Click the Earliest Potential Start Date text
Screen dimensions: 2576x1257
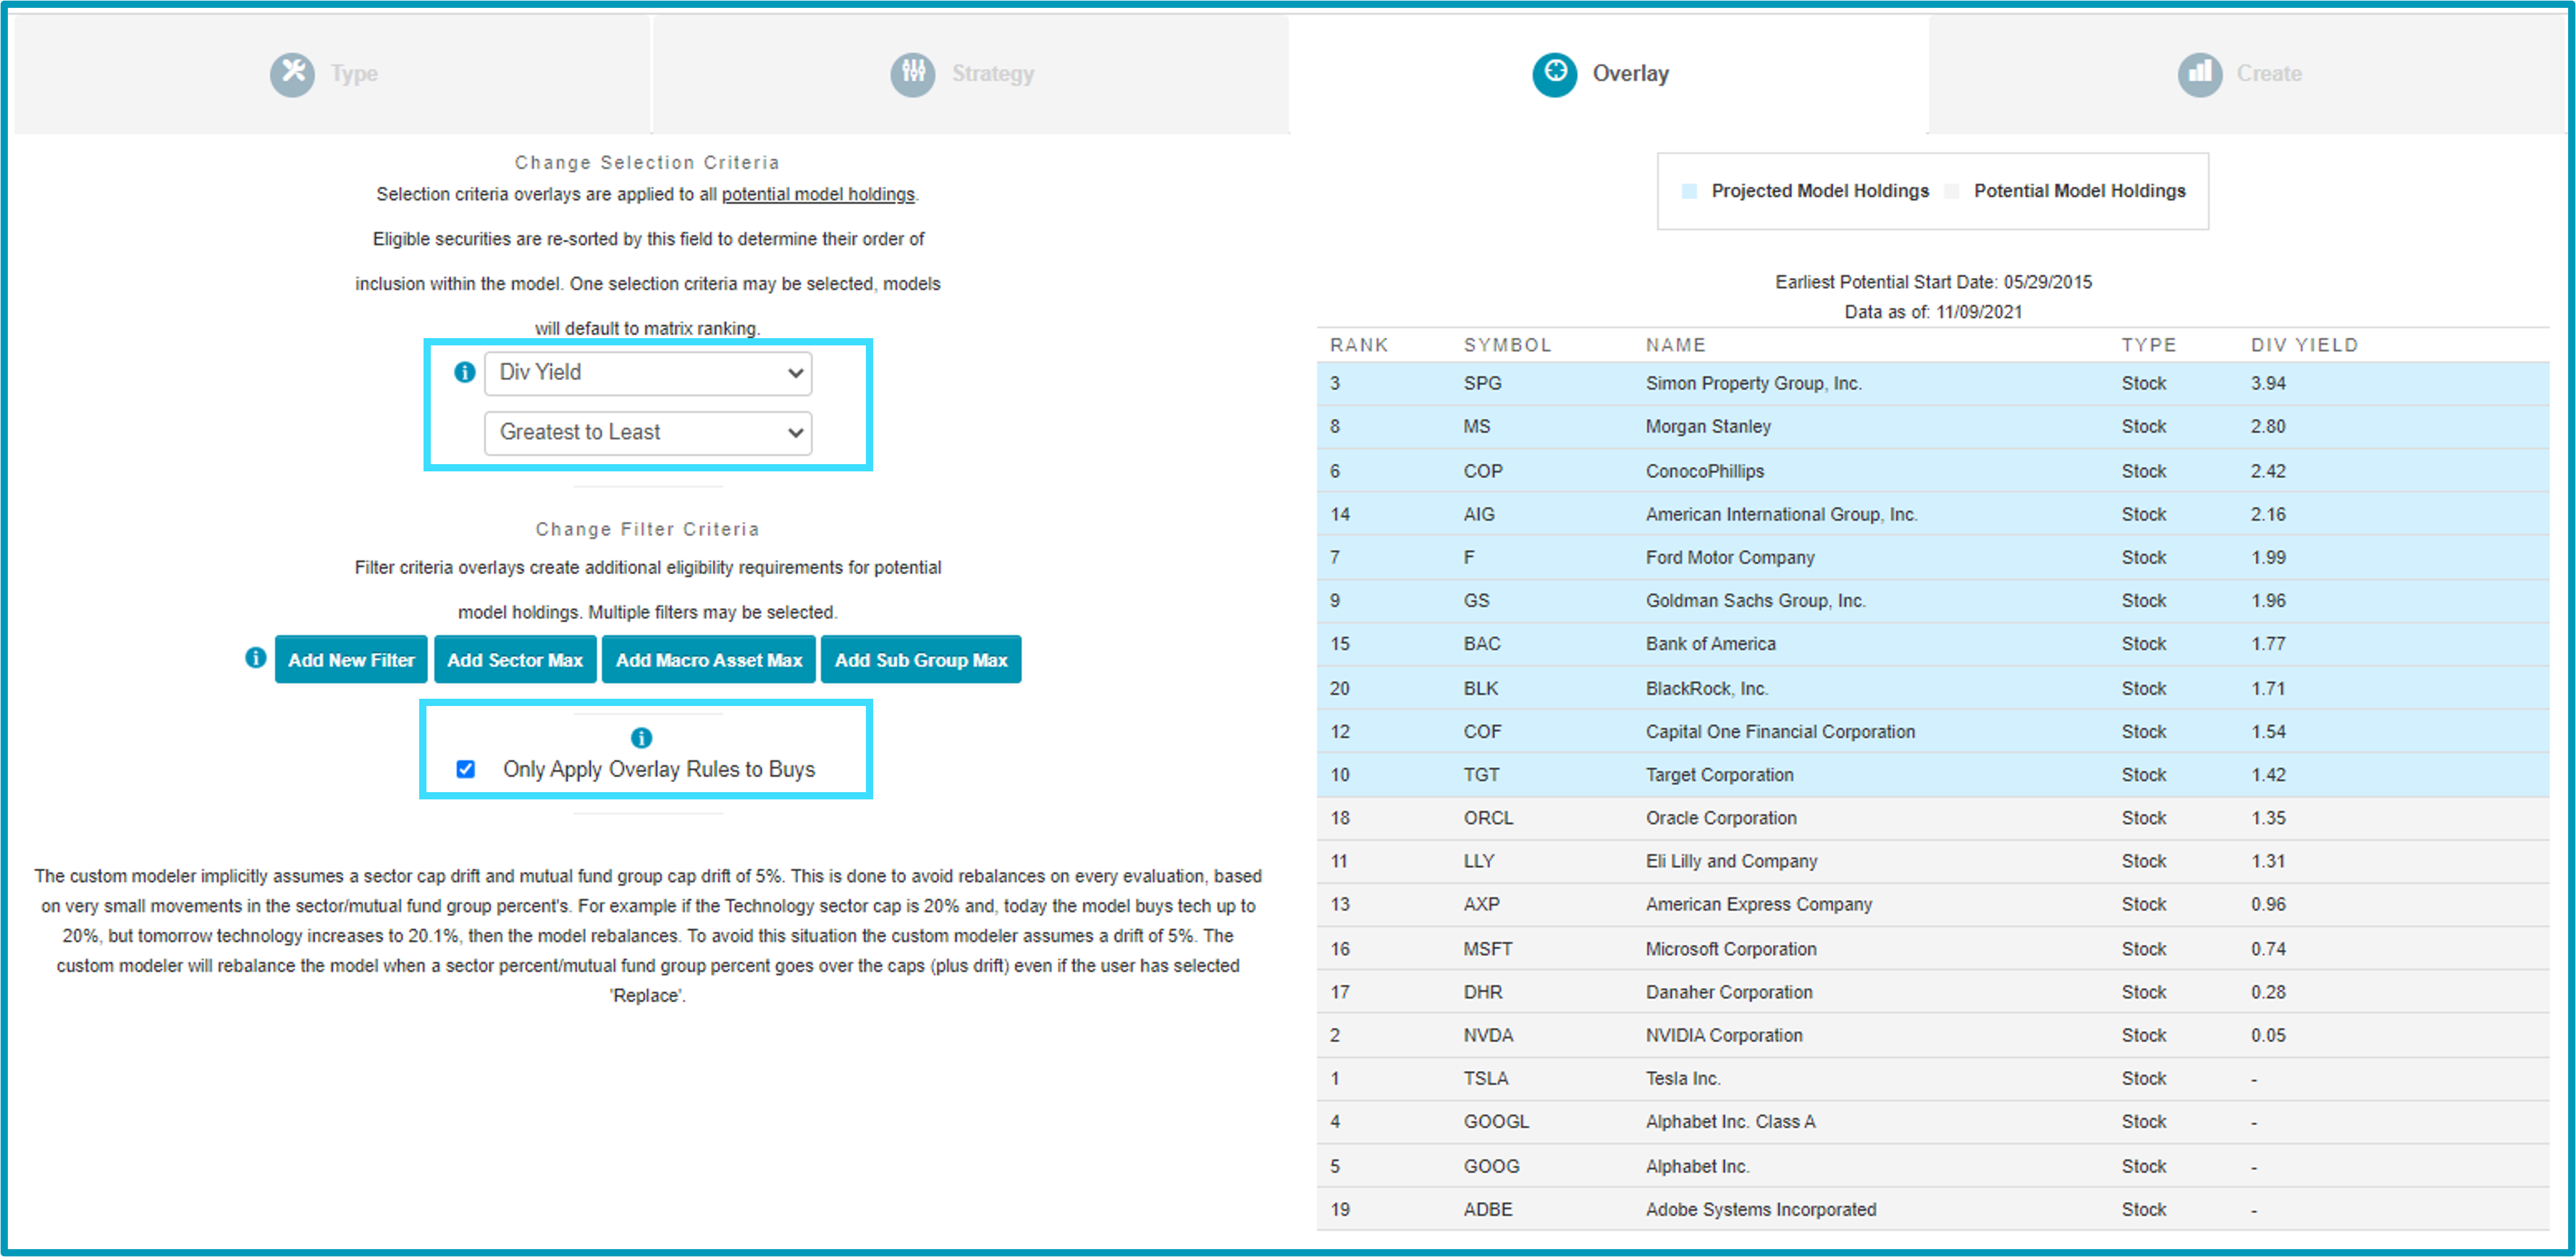[1933, 282]
